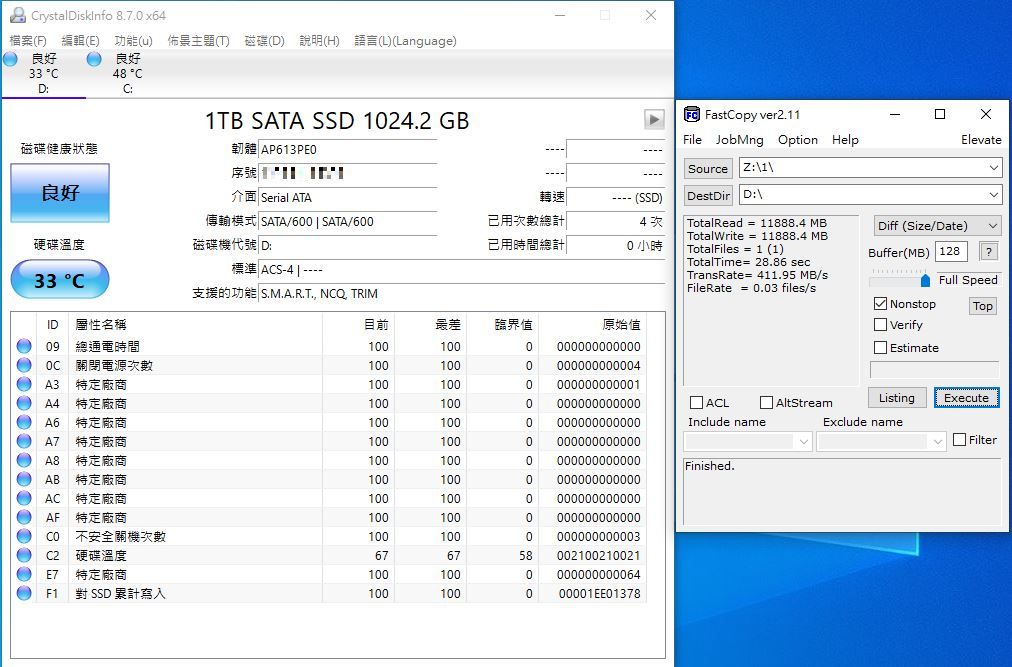Open the 磁碟(D) menu
Viewport: 1012px width, 667px height.
pos(265,41)
